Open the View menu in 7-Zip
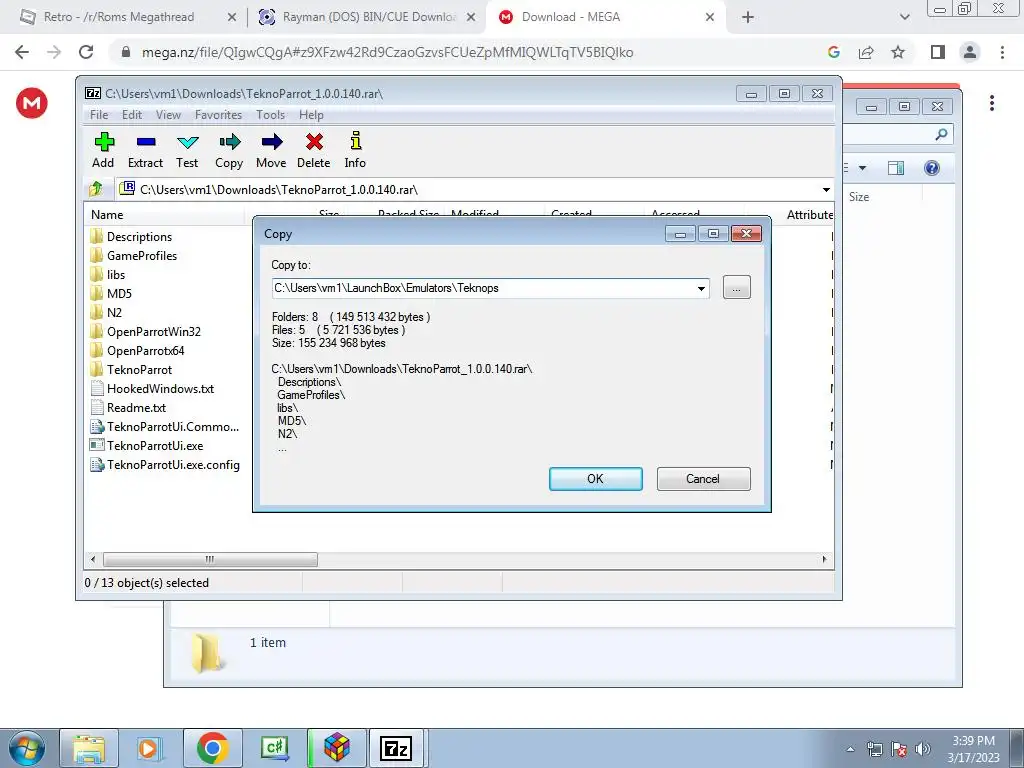 tap(168, 115)
